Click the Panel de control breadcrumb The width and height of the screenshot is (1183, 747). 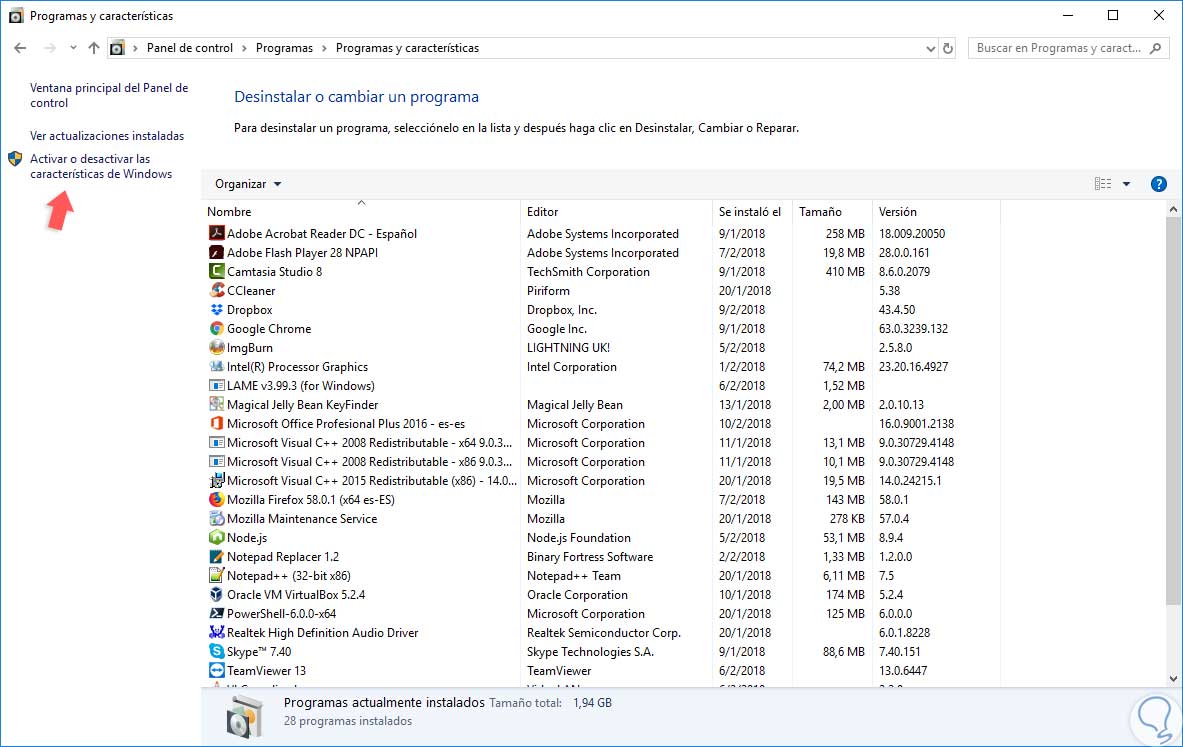tap(189, 48)
